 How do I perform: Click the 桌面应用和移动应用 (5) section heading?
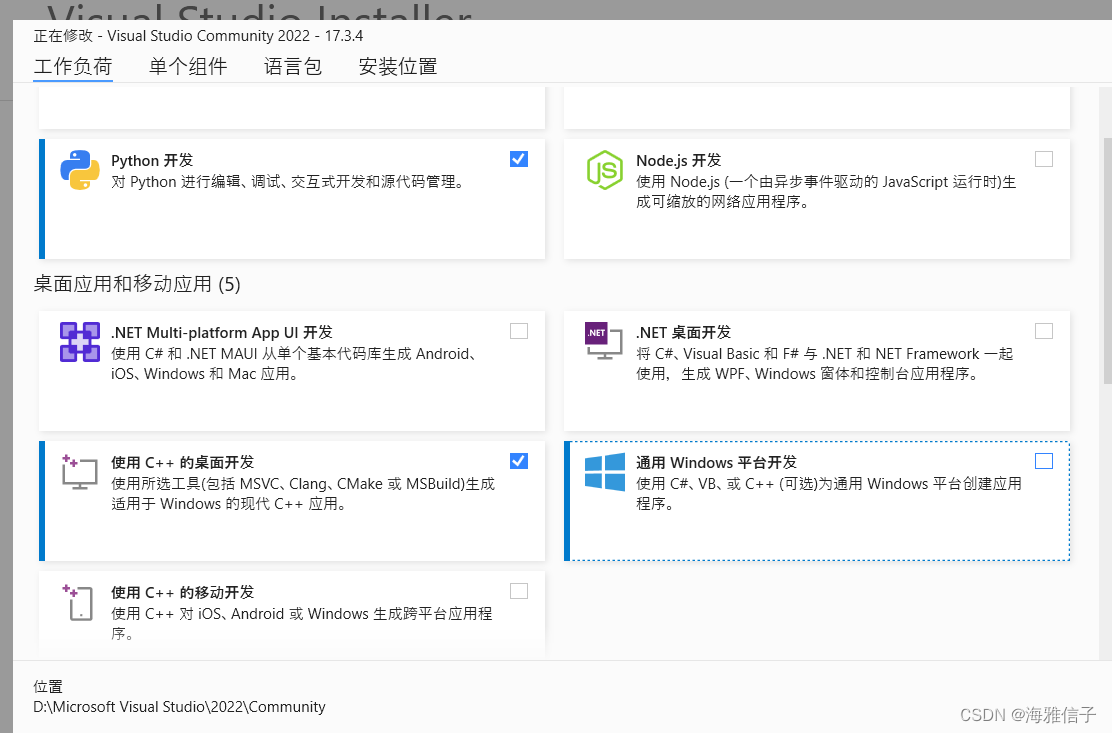click(137, 284)
